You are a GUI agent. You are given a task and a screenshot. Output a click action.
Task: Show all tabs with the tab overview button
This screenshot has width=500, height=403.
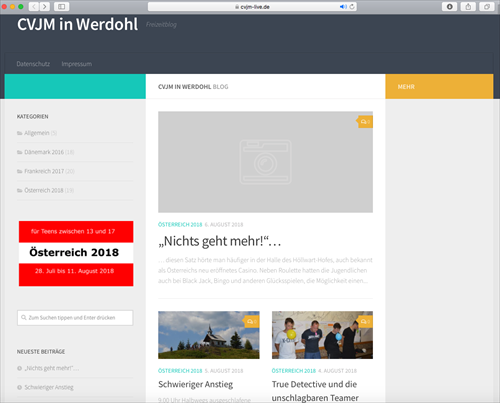click(487, 6)
